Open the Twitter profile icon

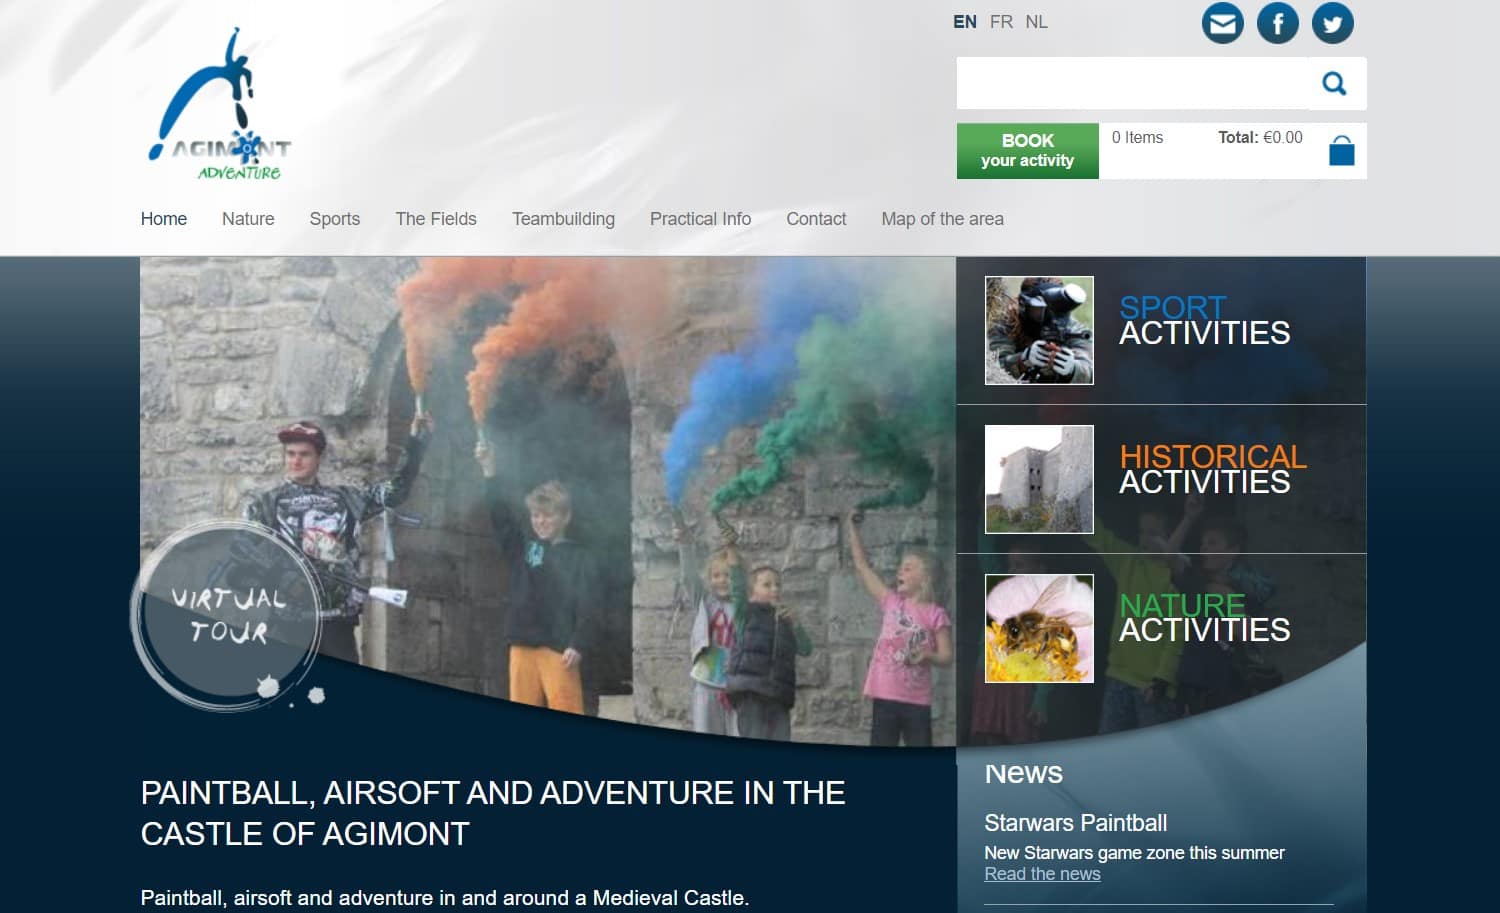(x=1332, y=23)
